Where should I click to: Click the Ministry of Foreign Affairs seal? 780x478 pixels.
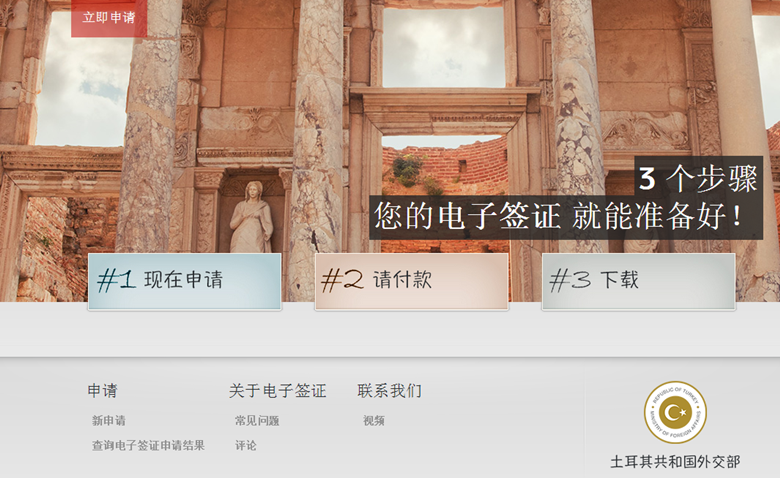tap(675, 412)
